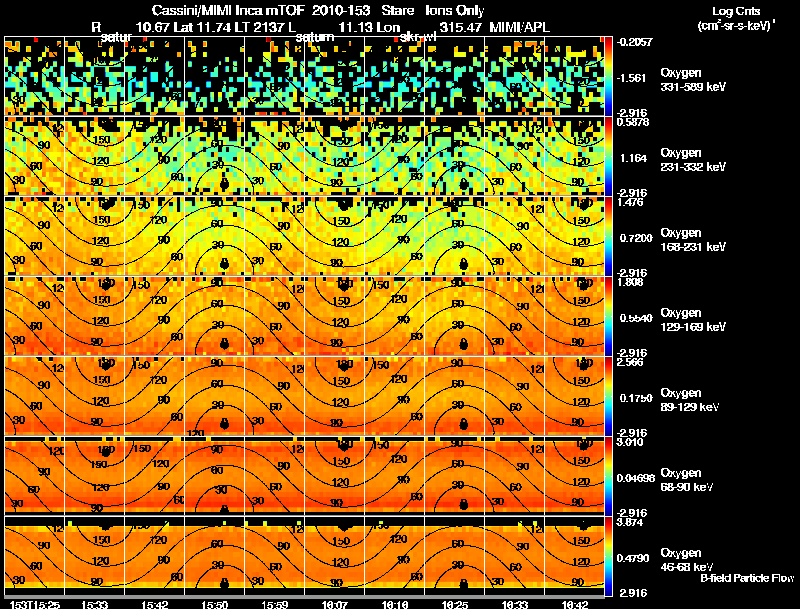
Task: Select the 0.1750 color scale value
Action: (x=636, y=398)
